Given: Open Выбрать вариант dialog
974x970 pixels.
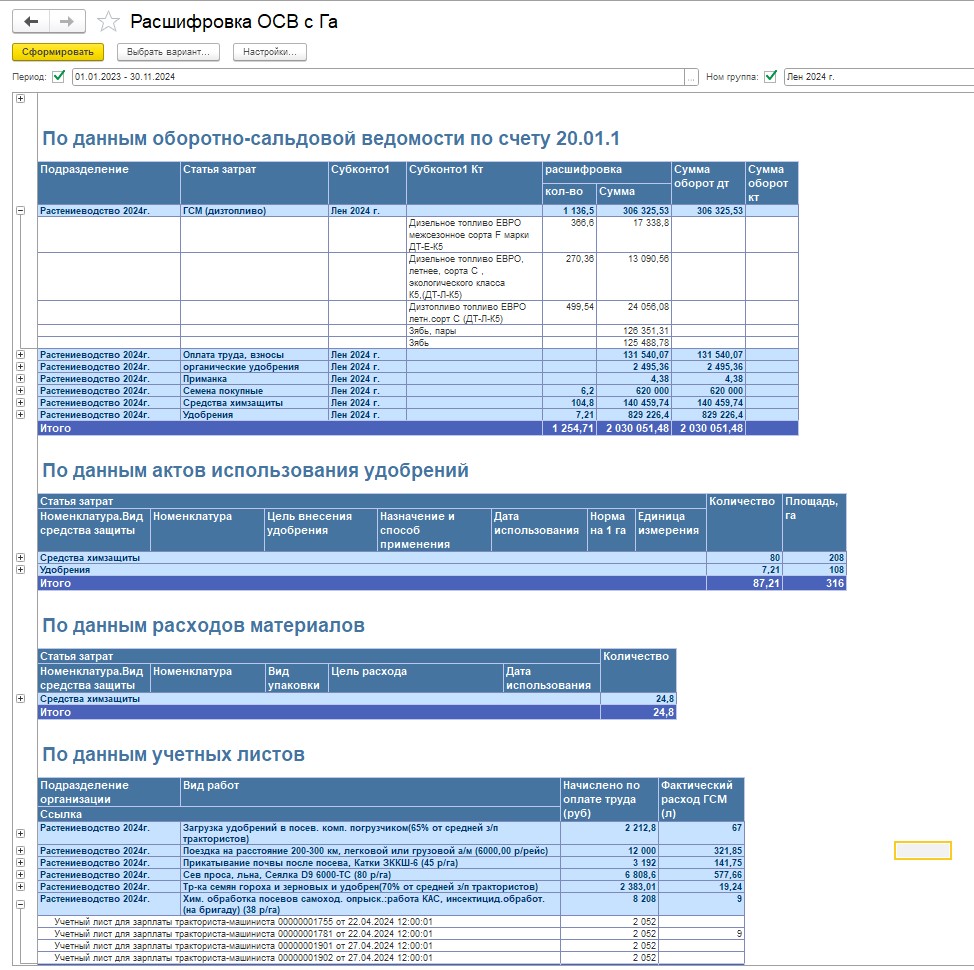Looking at the screenshot, I should pyautogui.click(x=168, y=52).
